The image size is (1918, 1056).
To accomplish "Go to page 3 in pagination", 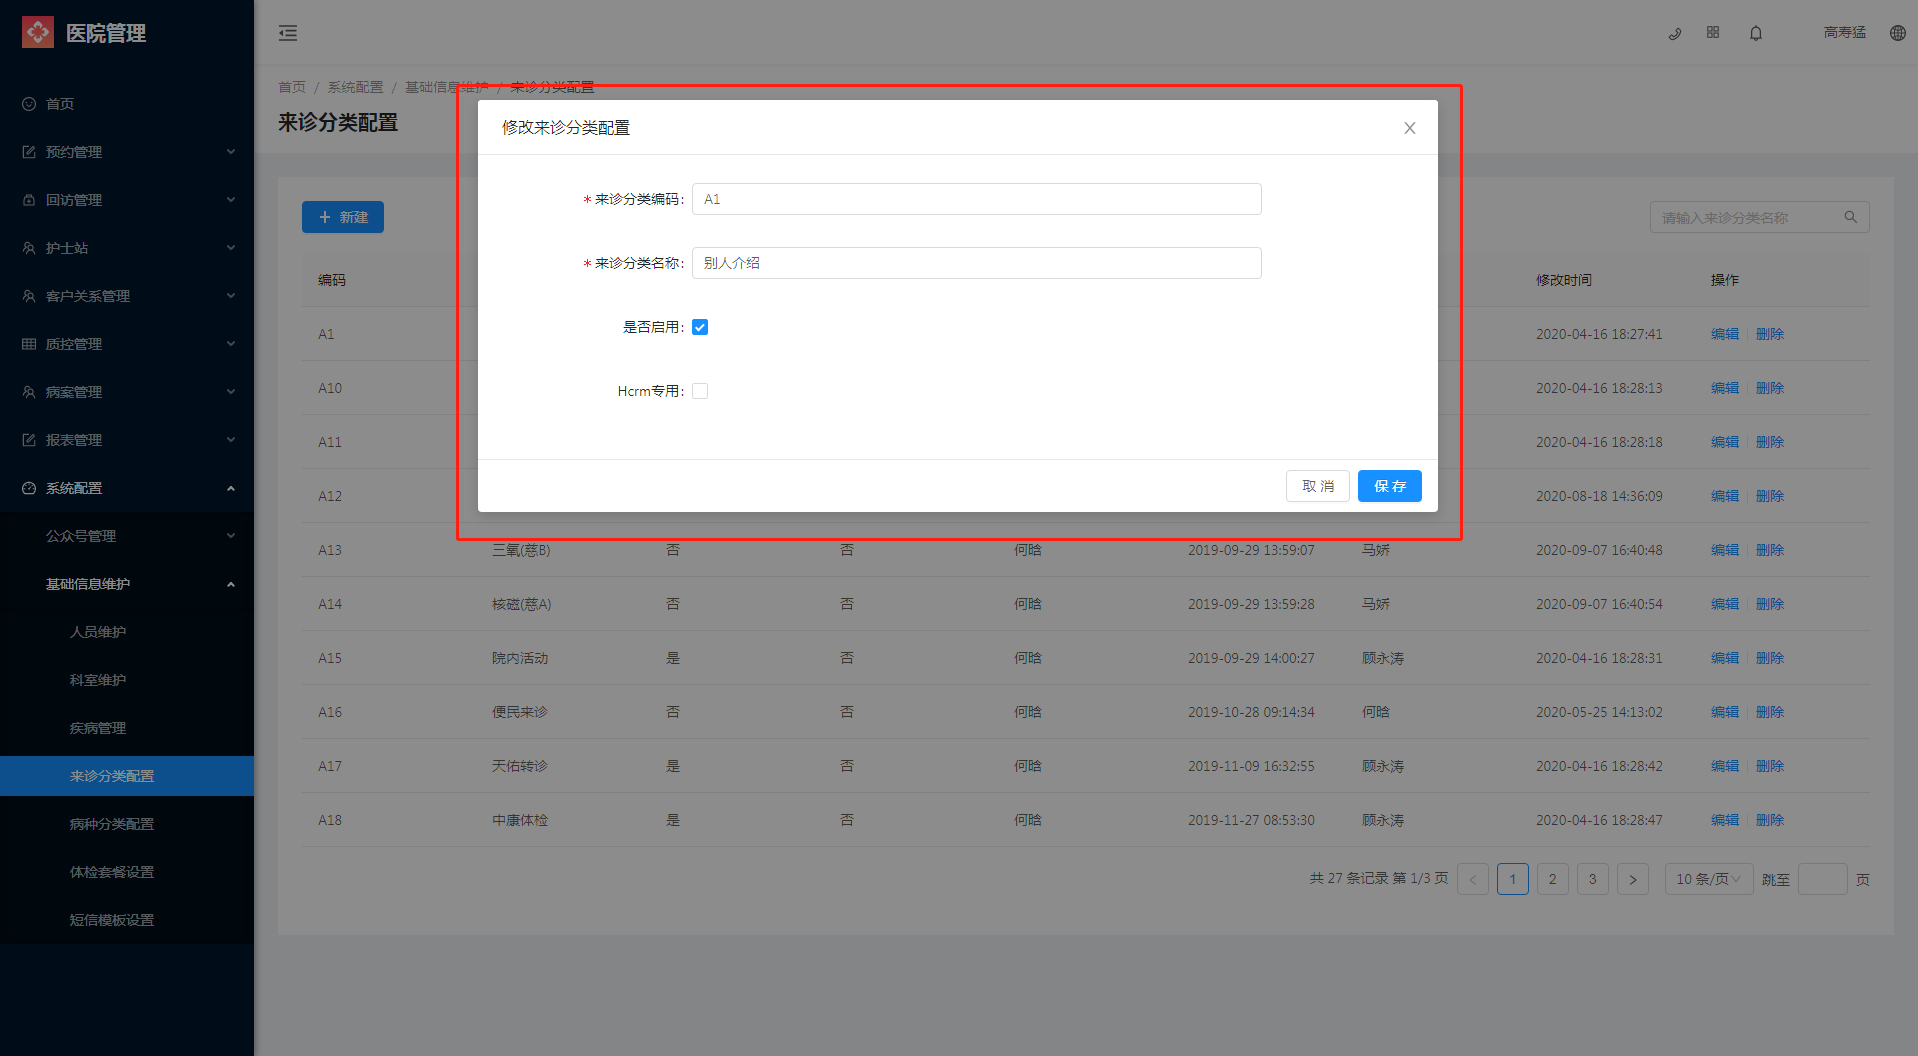I will (1592, 879).
